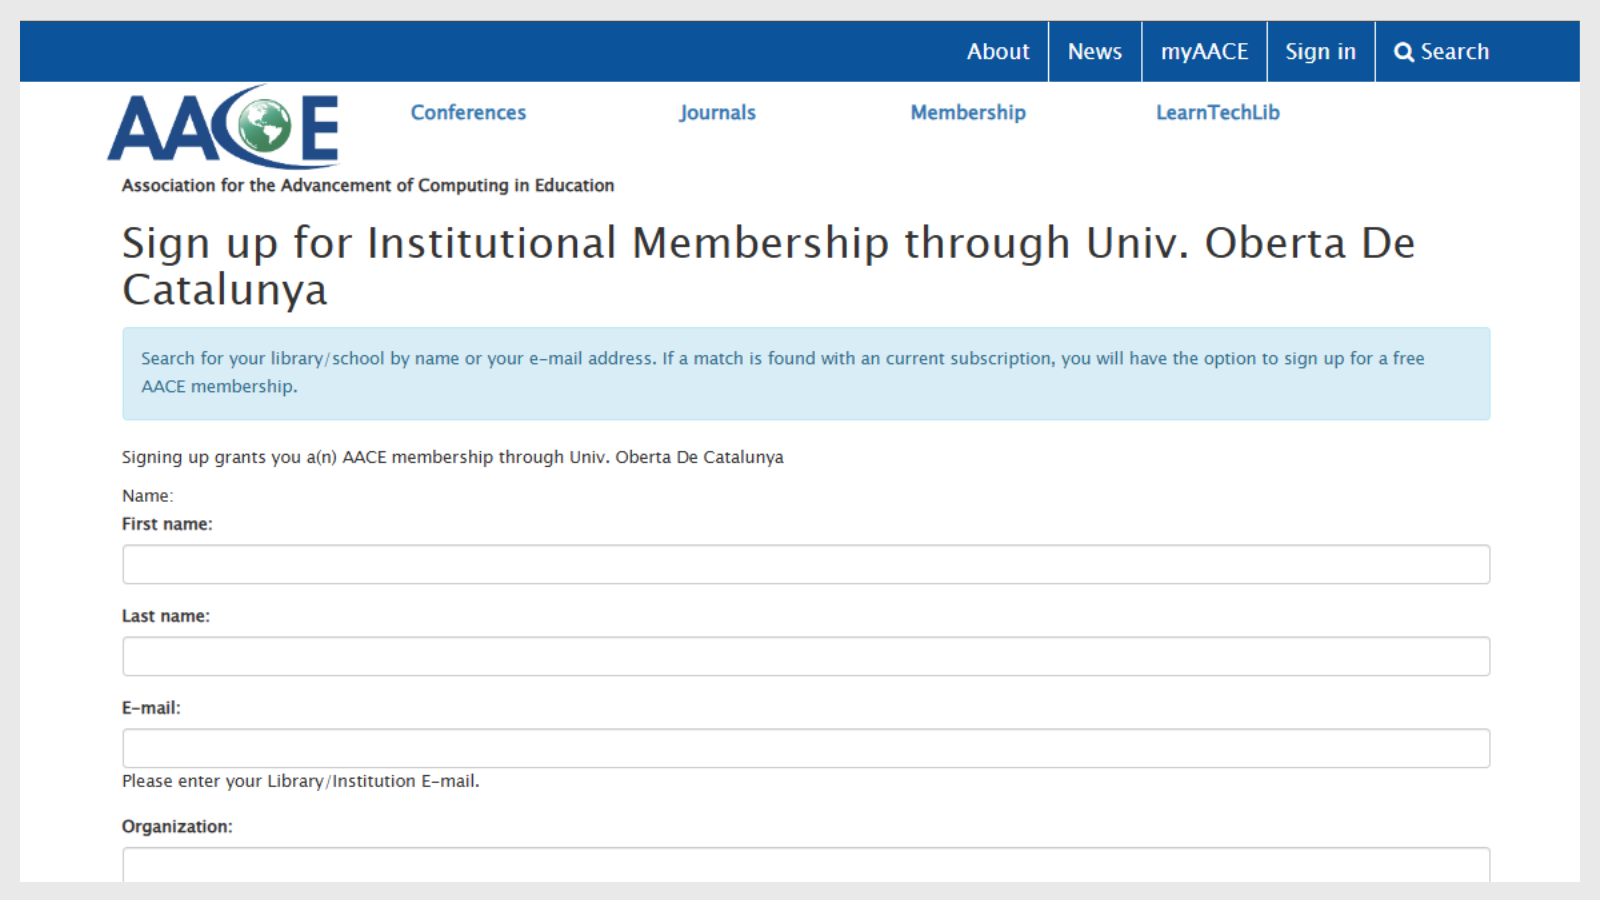The width and height of the screenshot is (1600, 900).
Task: Click the 'Organization:' label
Action: pos(177,826)
